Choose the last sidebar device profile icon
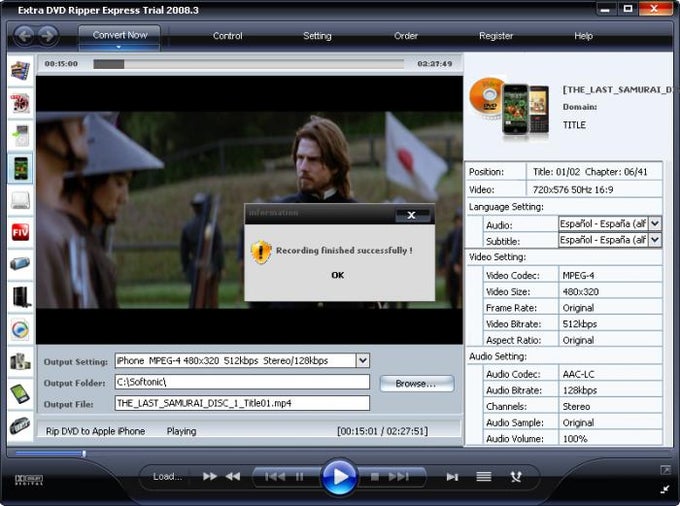Image resolution: width=680 pixels, height=506 pixels. pos(20,425)
